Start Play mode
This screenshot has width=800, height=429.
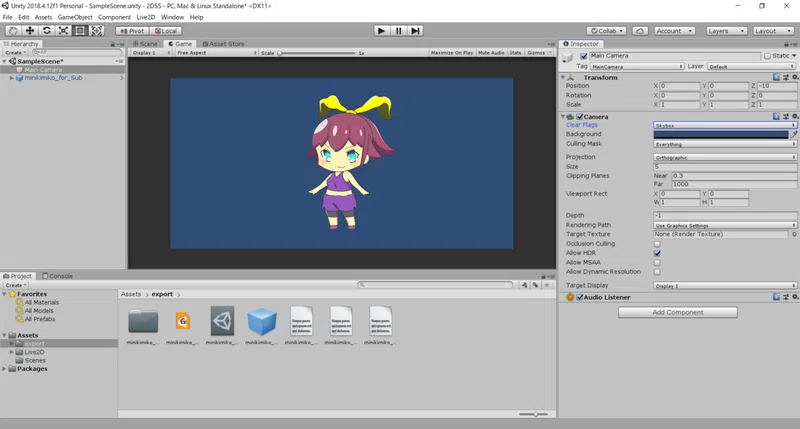pyautogui.click(x=381, y=31)
